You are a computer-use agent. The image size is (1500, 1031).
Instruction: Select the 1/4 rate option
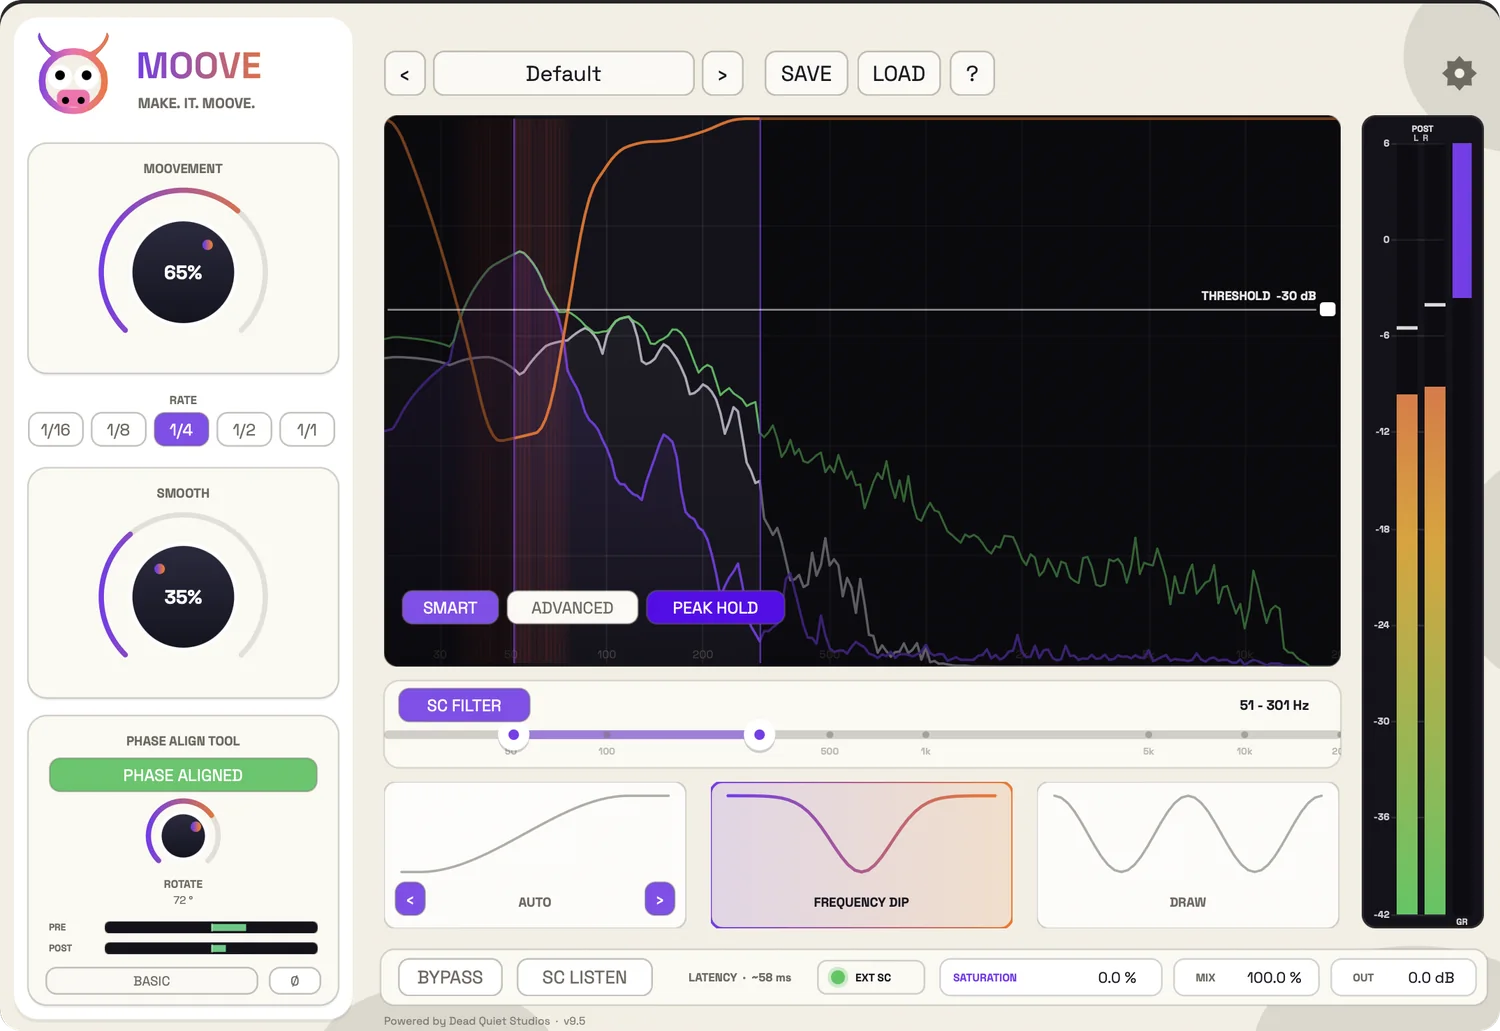pyautogui.click(x=181, y=430)
